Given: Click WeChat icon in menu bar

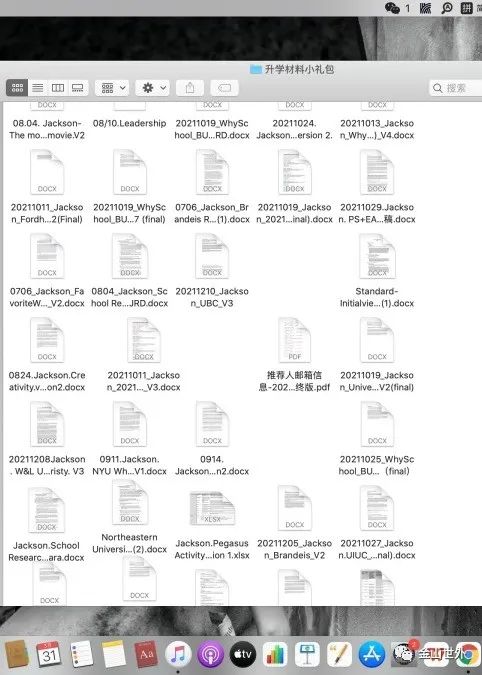Looking at the screenshot, I should 392,8.
